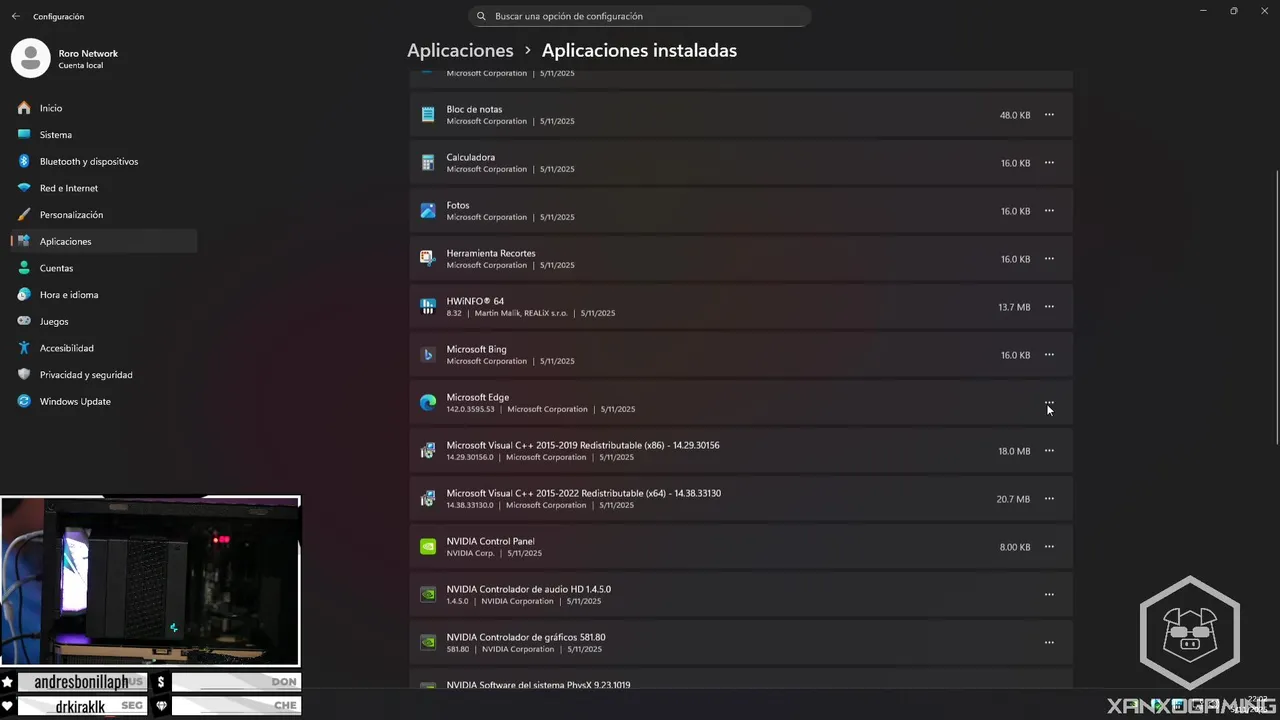1280x720 pixels.
Task: Open Red e Internet section
Action: tap(104, 188)
